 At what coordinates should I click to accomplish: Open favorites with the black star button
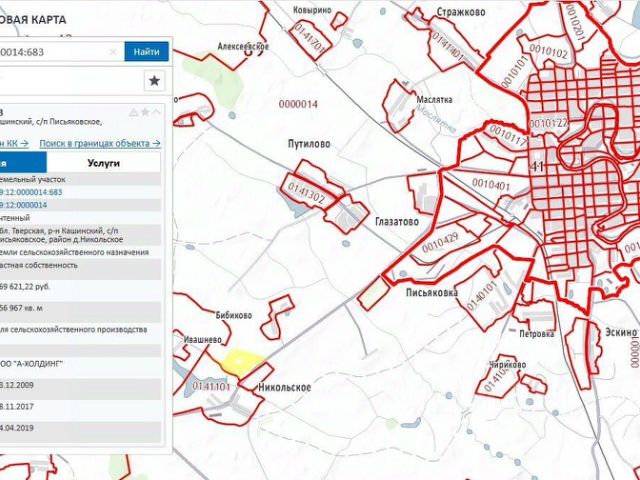click(x=154, y=81)
